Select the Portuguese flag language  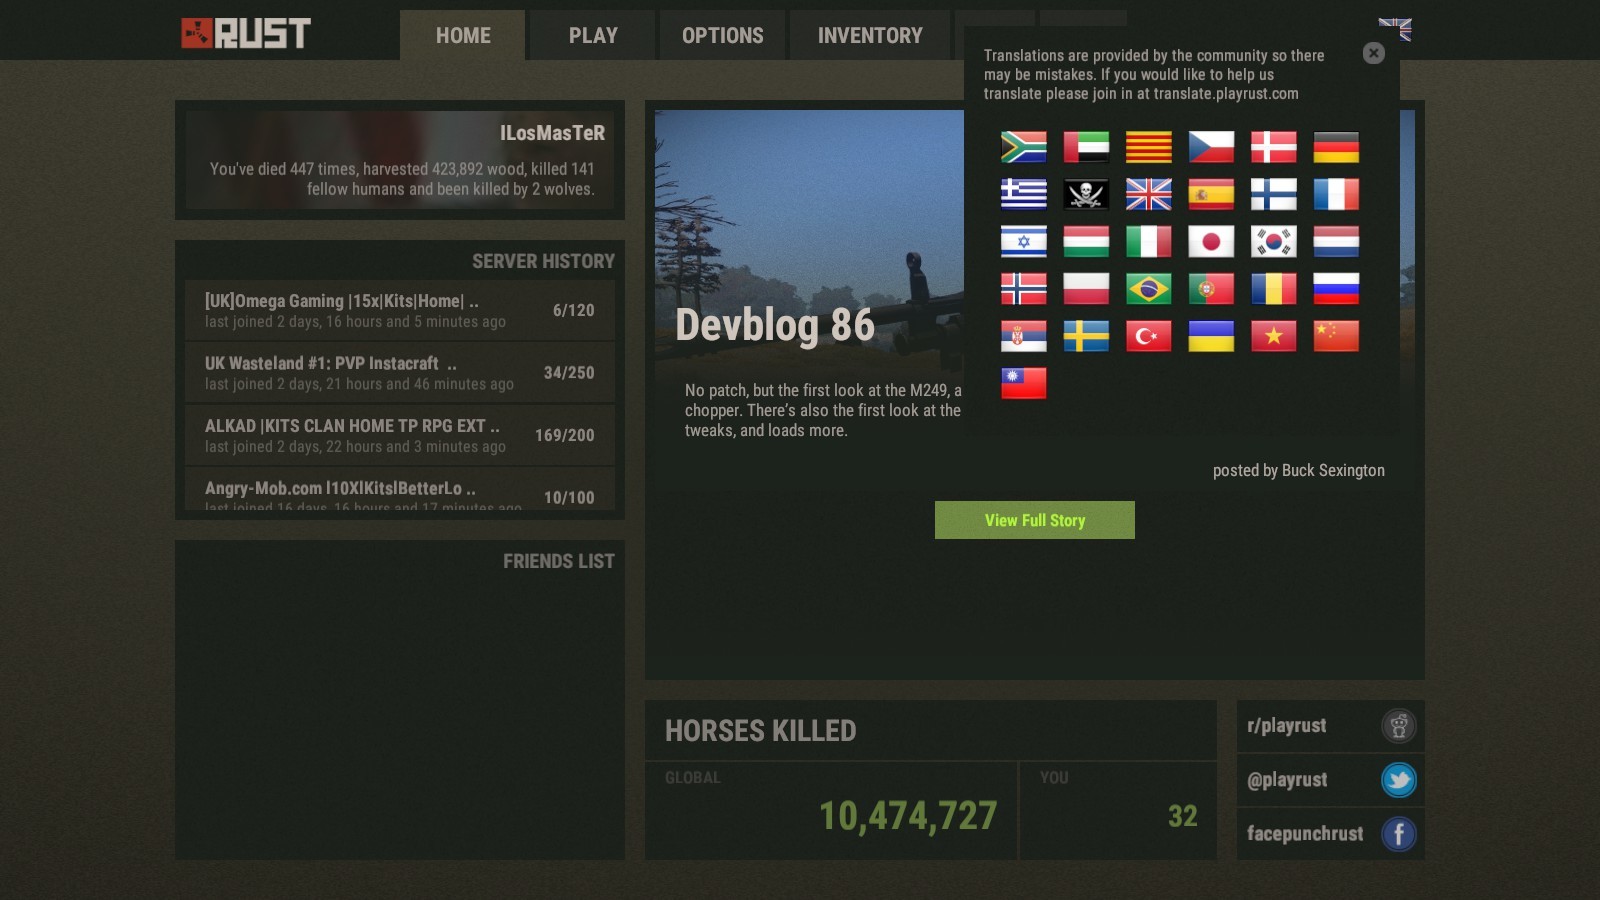[1211, 288]
